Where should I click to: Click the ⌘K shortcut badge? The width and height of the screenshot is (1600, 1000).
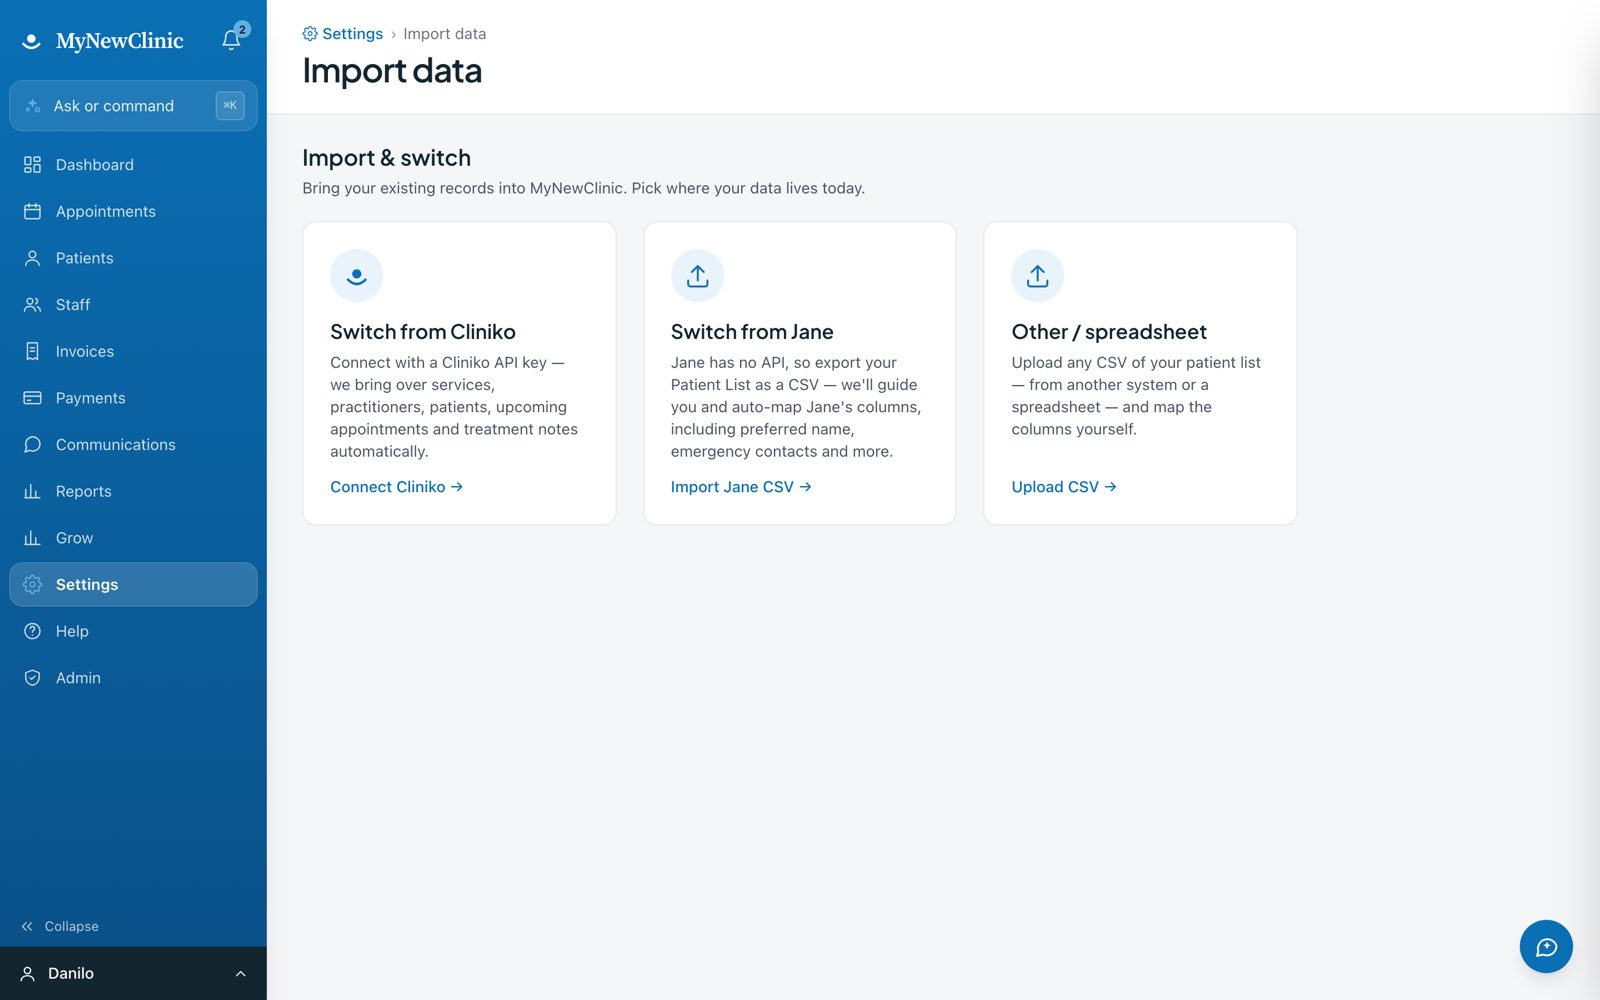230,106
